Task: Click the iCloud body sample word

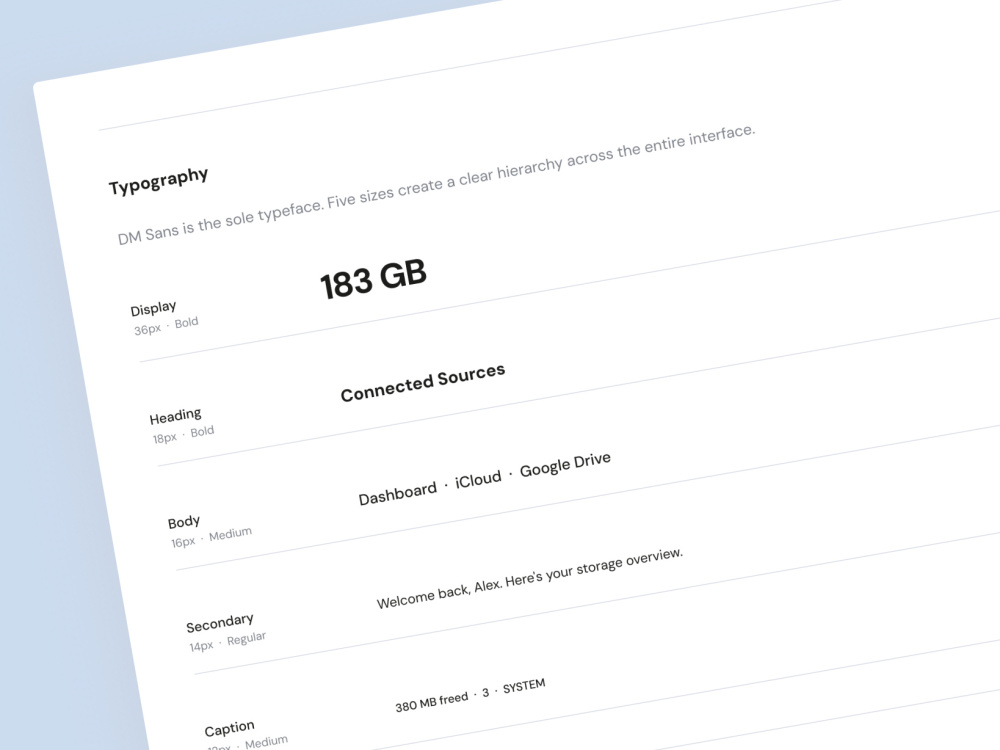Action: [x=478, y=478]
